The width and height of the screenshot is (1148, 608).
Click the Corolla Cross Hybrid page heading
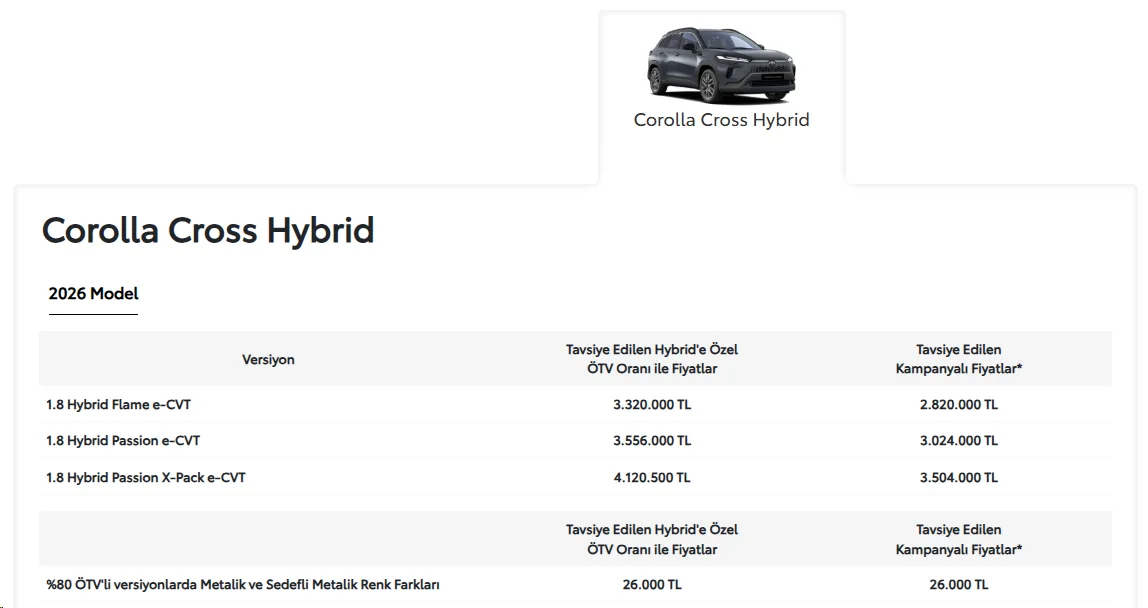click(x=208, y=230)
